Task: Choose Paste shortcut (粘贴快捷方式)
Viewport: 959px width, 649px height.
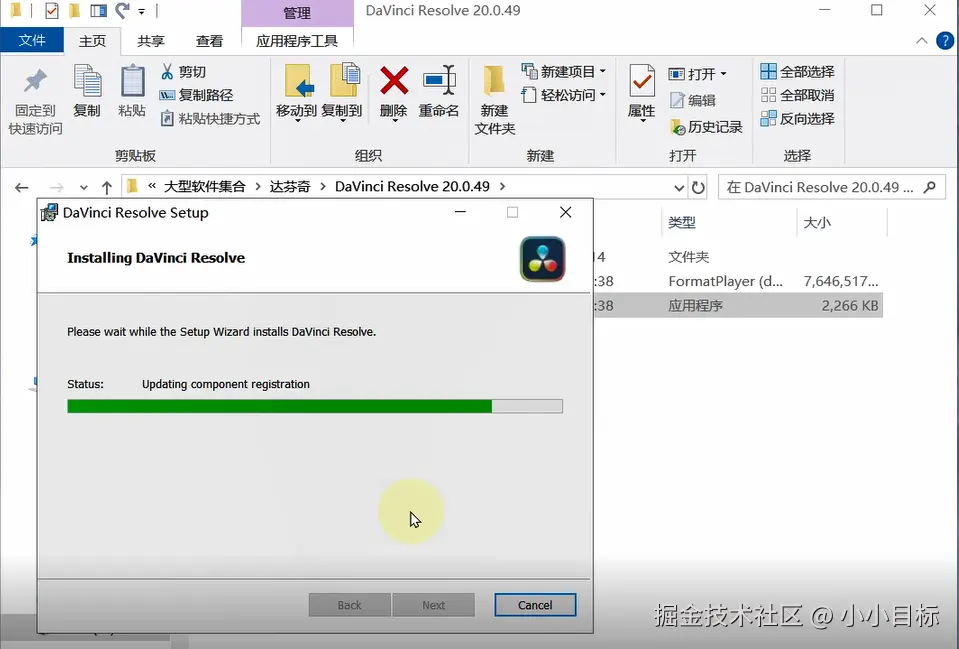Action: pos(210,118)
